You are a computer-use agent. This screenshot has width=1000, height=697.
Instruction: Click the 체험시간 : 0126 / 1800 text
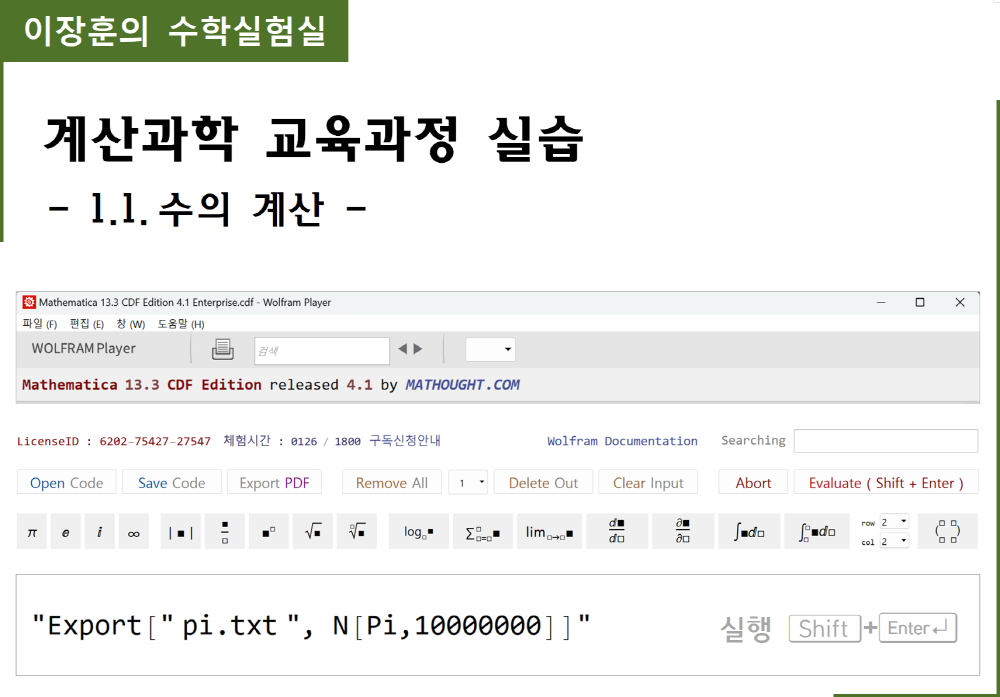[292, 441]
